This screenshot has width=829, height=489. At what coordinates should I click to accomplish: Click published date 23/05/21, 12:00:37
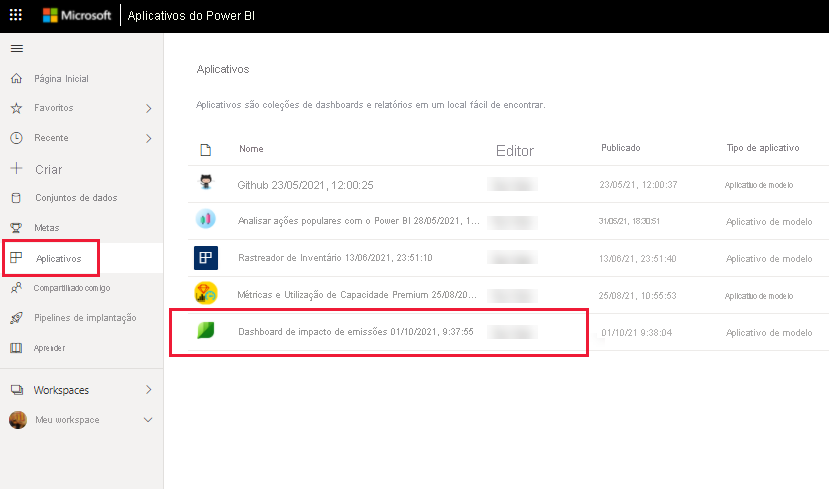pos(638,185)
